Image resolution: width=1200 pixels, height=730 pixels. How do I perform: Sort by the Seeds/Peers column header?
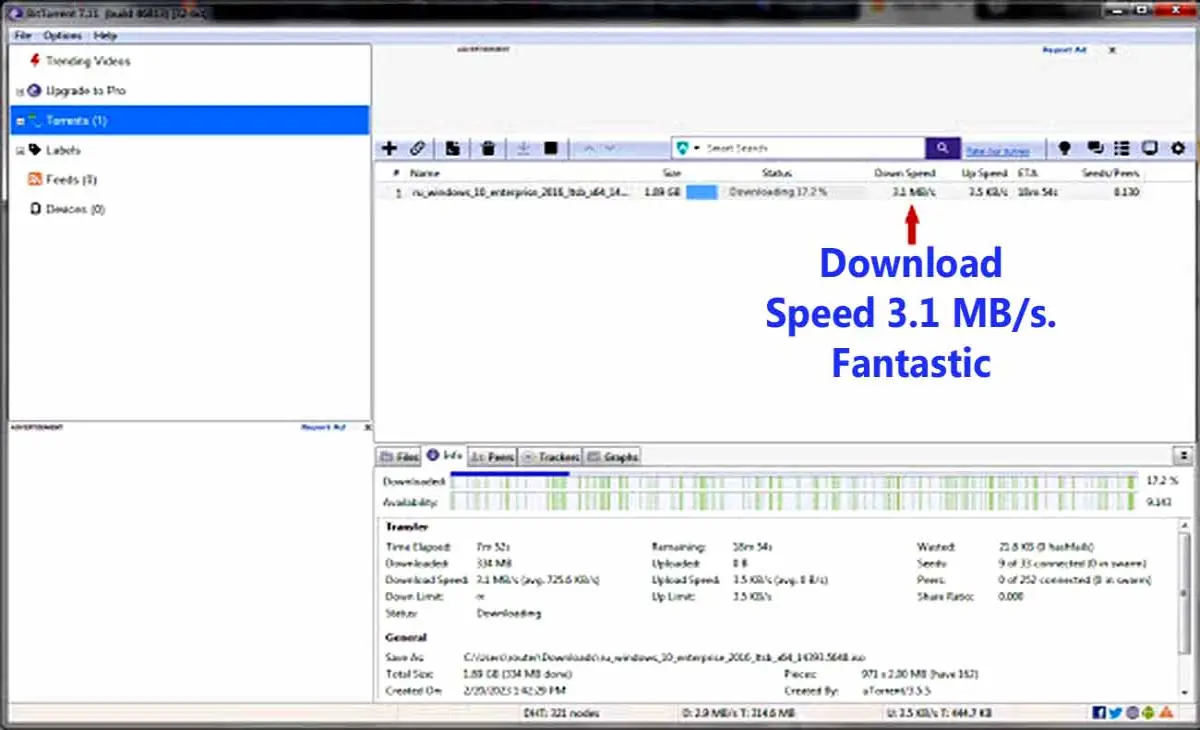pos(1110,173)
